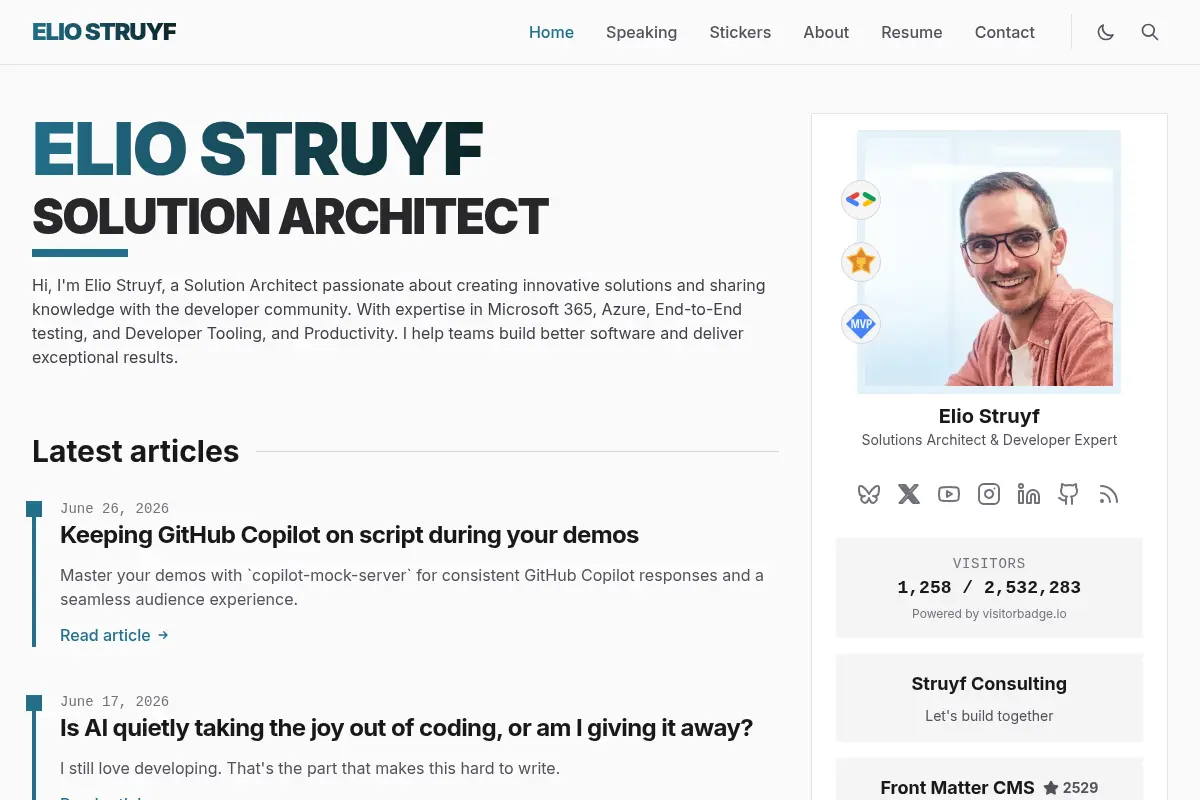Click Solutions Architect & Developer Expert subtitle
This screenshot has height=800, width=1200.
[989, 440]
